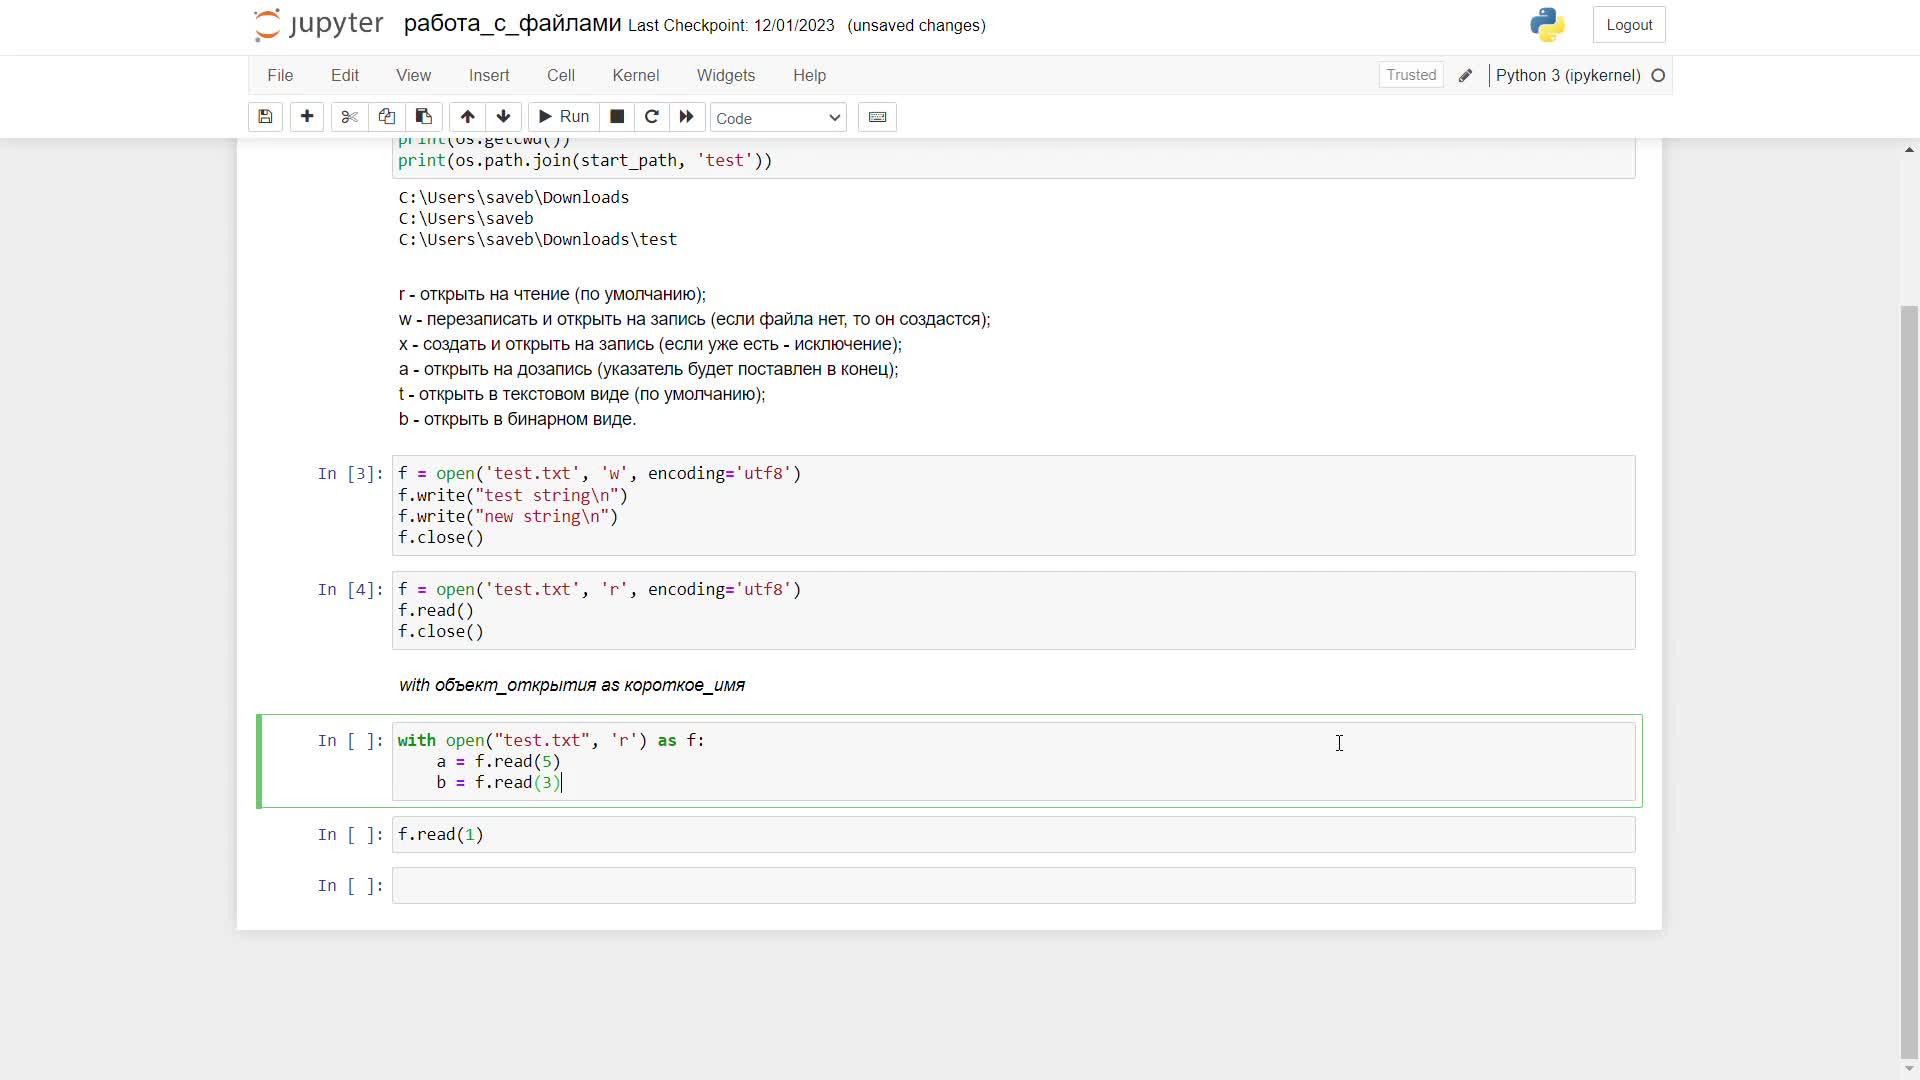Click the Trusted notebook indicator
This screenshot has height=1080, width=1920.
(x=1411, y=75)
